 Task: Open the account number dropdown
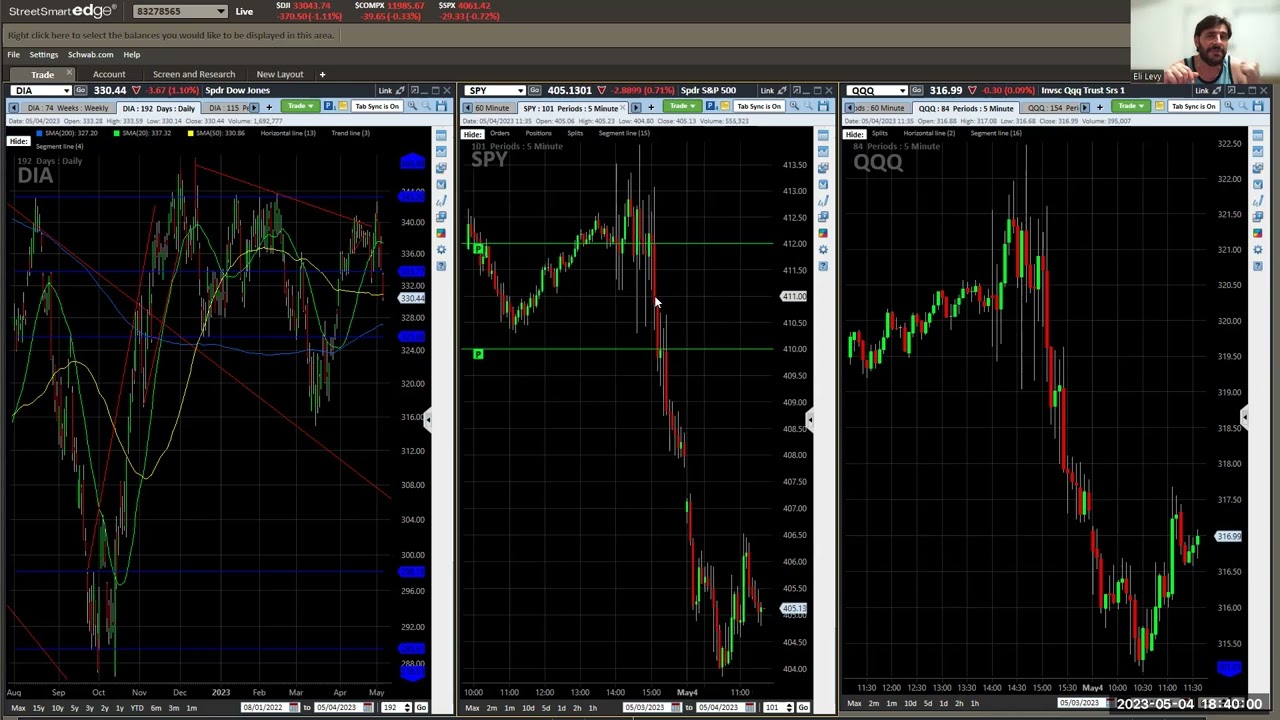(x=220, y=11)
